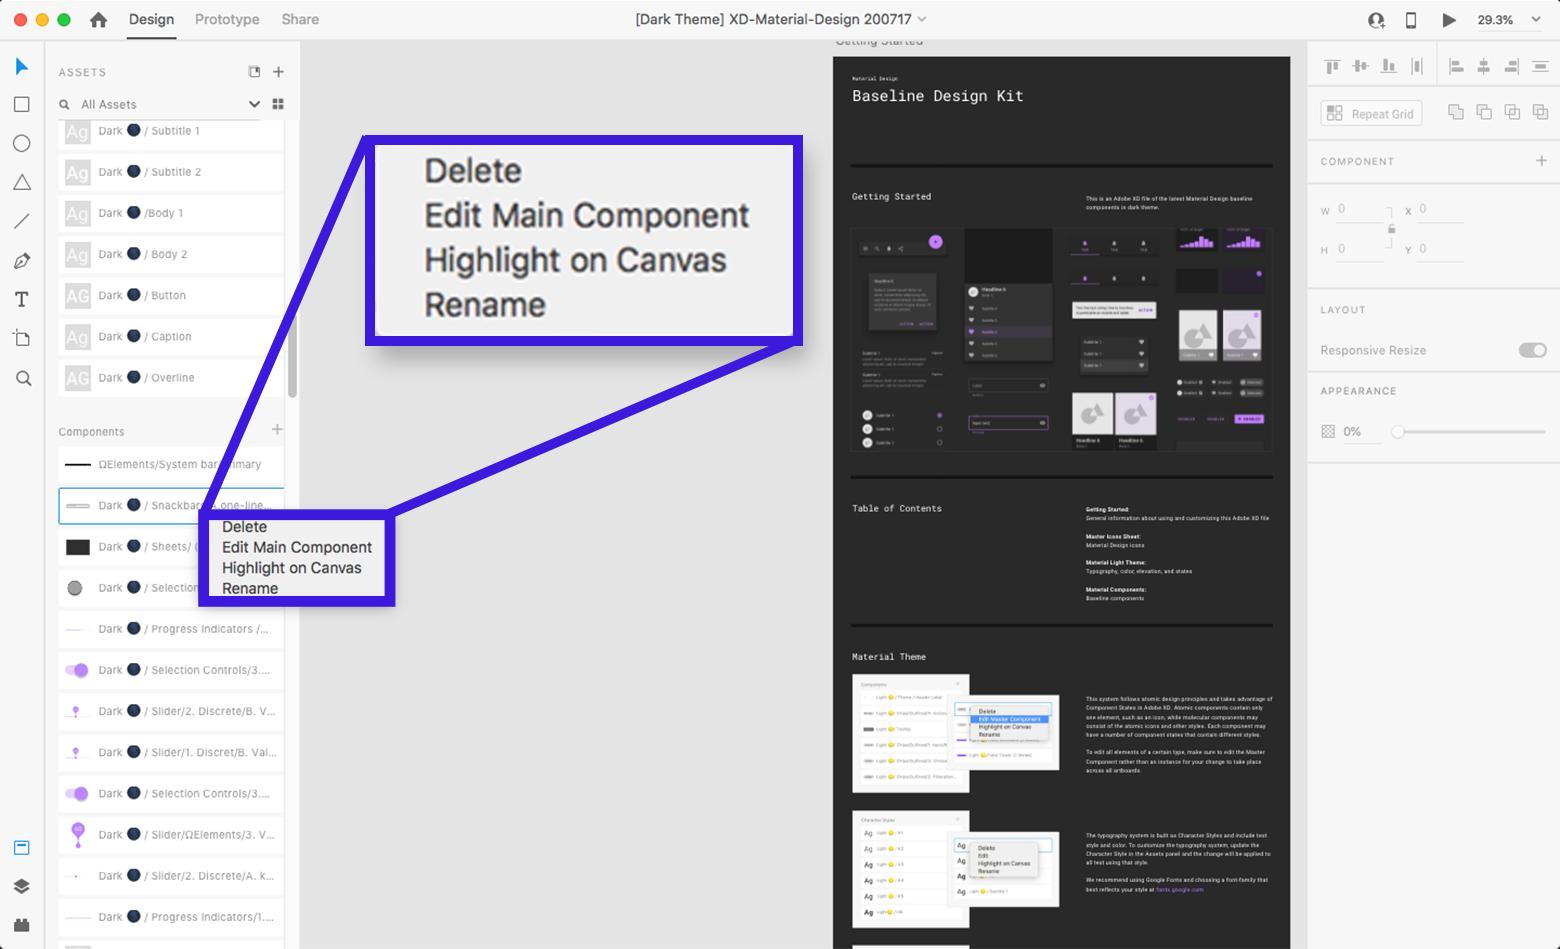
Task: Switch to the Prototype tab
Action: point(227,19)
